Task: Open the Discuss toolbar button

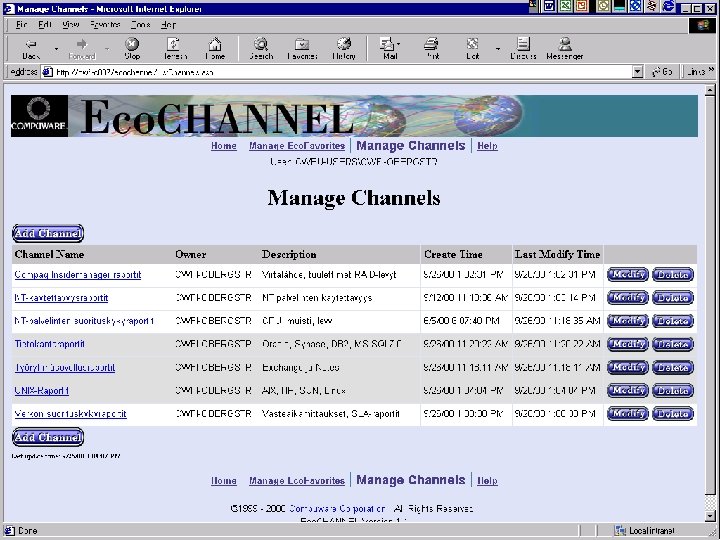Action: pos(523,49)
